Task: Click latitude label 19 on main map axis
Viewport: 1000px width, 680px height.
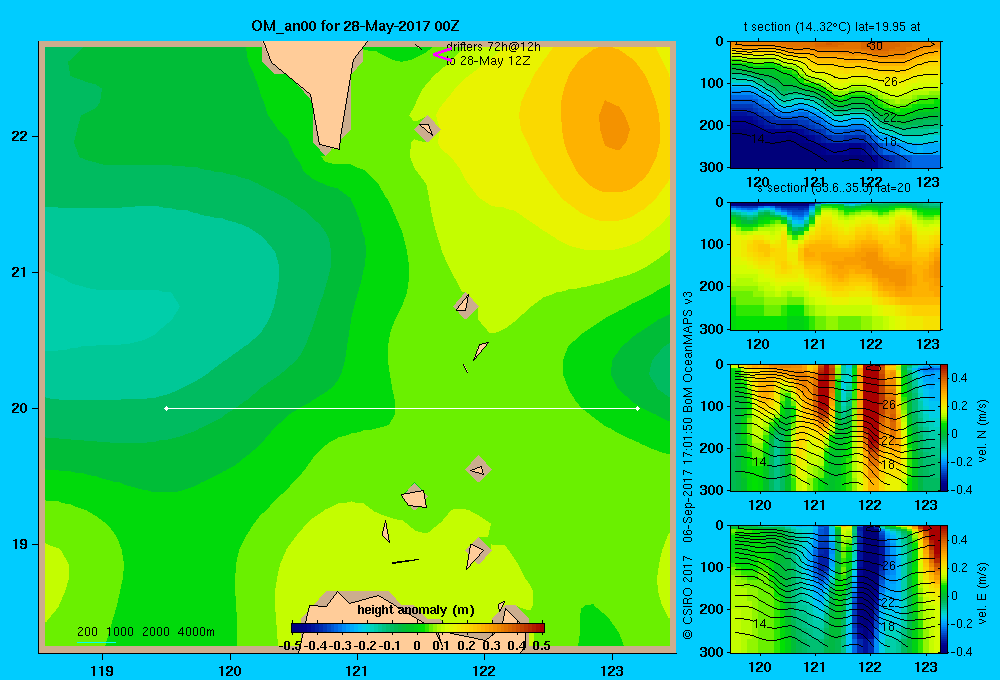Action: point(19,544)
